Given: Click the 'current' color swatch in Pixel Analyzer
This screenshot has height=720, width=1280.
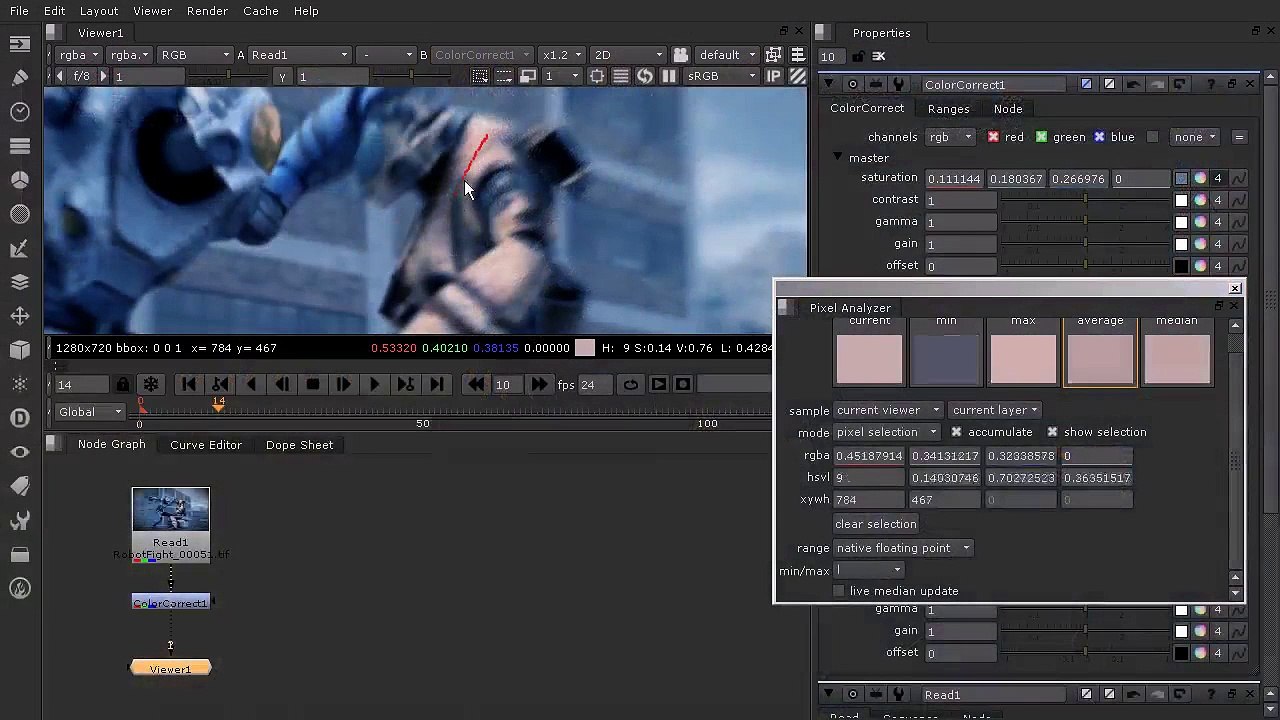Looking at the screenshot, I should click(x=869, y=359).
